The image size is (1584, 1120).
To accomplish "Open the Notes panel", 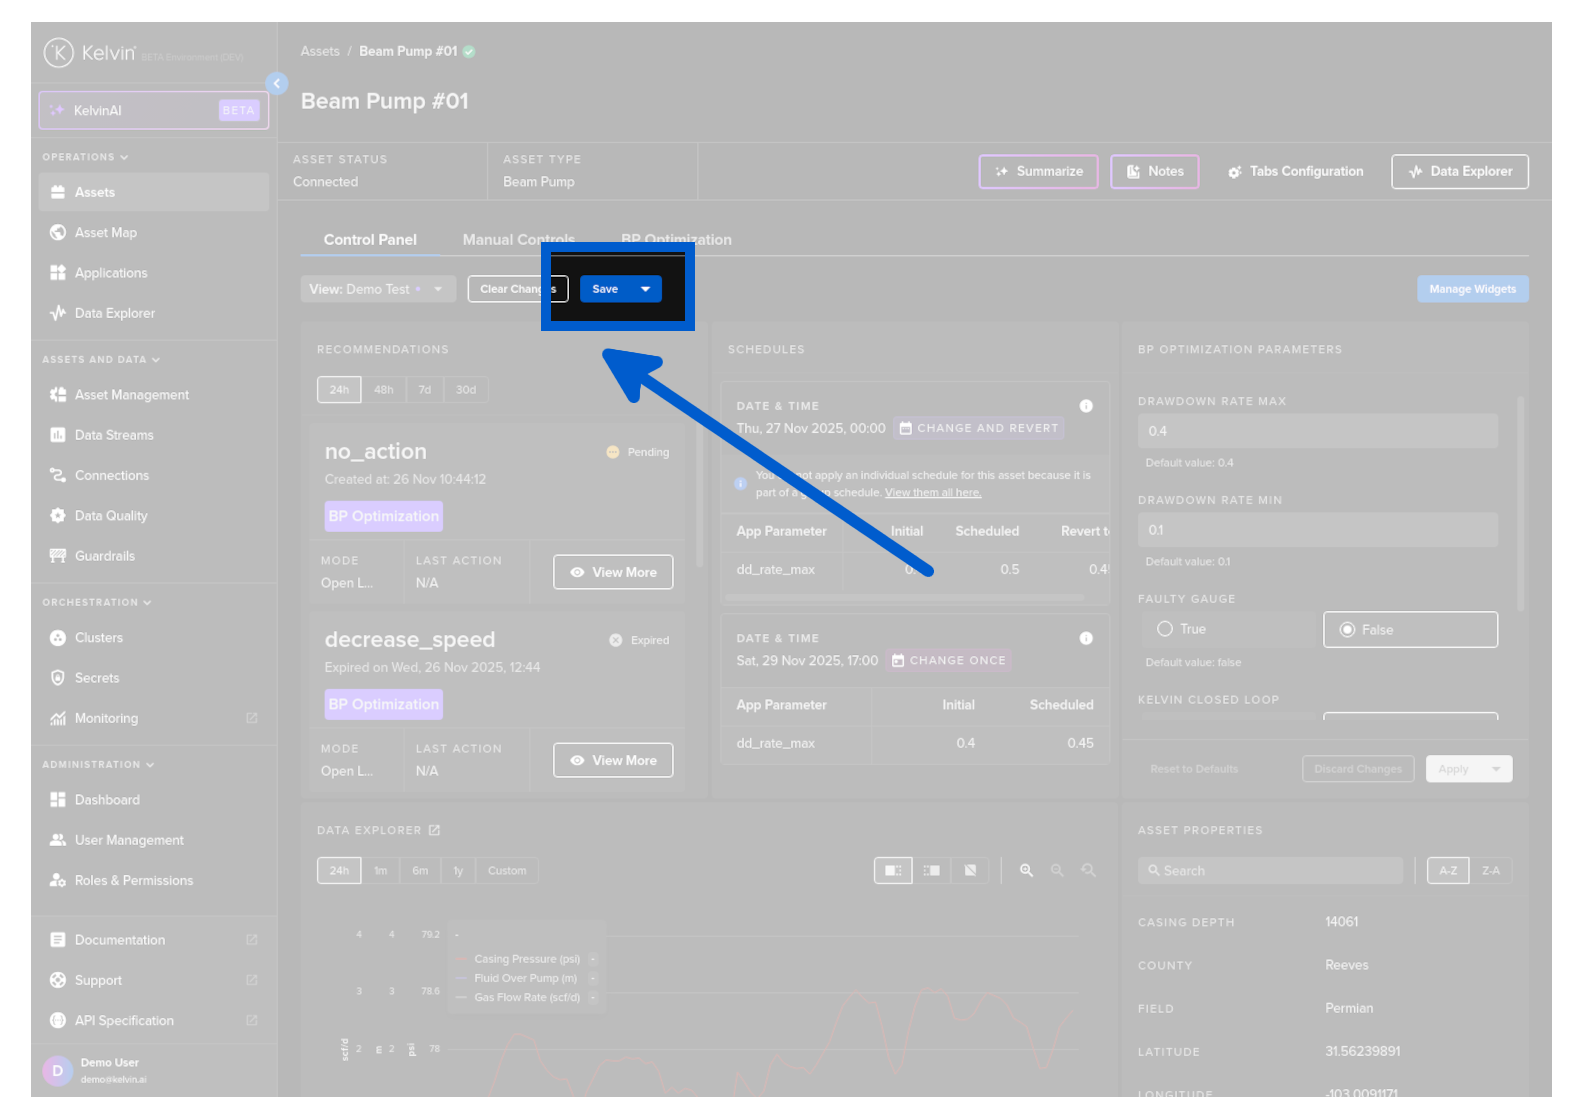I will [1155, 172].
